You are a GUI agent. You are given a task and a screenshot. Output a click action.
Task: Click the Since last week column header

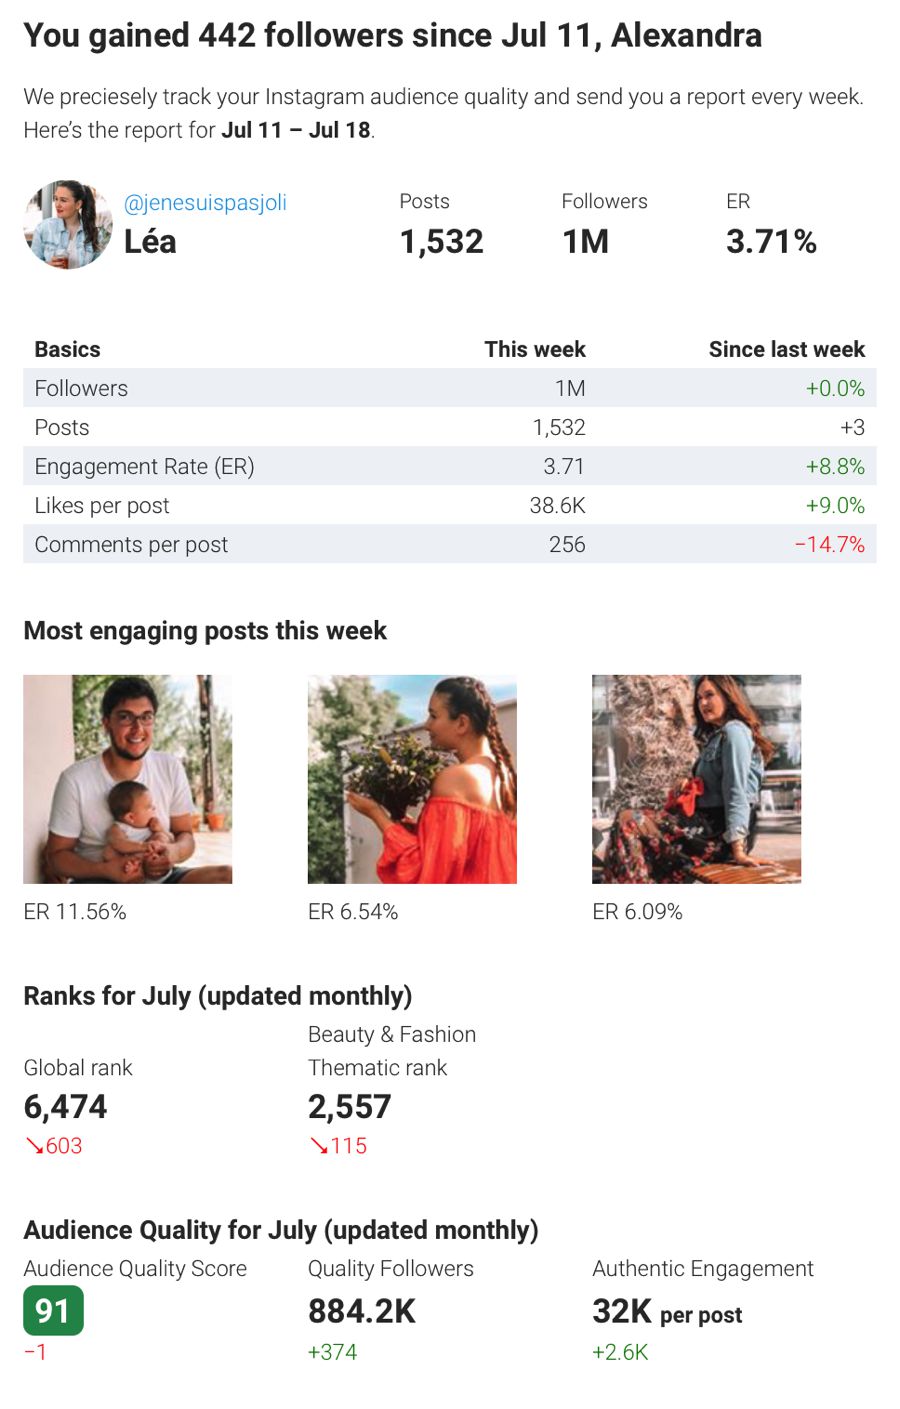[x=787, y=349]
